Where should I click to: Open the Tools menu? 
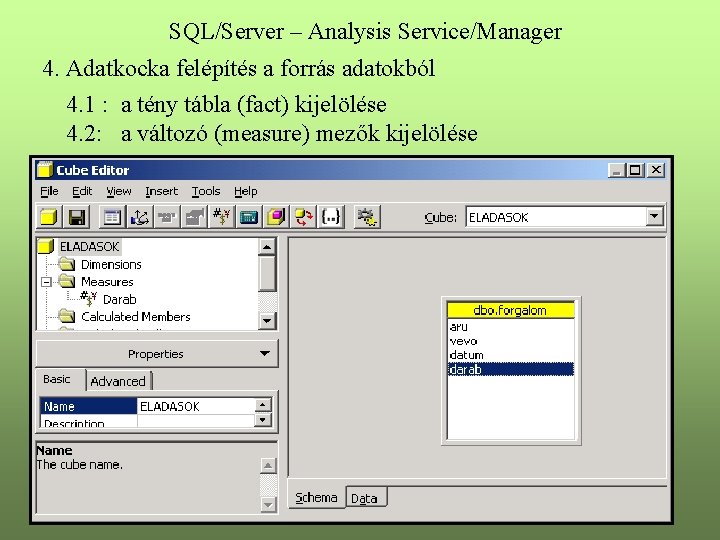206,191
